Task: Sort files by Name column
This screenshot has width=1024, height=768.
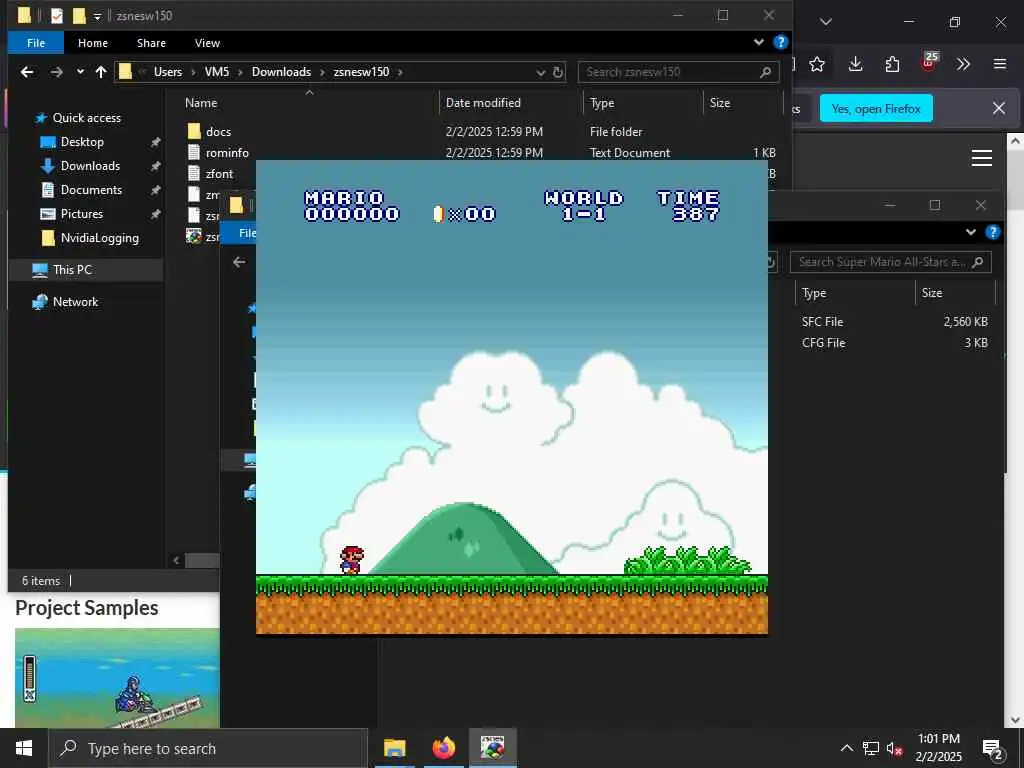Action: click(201, 103)
